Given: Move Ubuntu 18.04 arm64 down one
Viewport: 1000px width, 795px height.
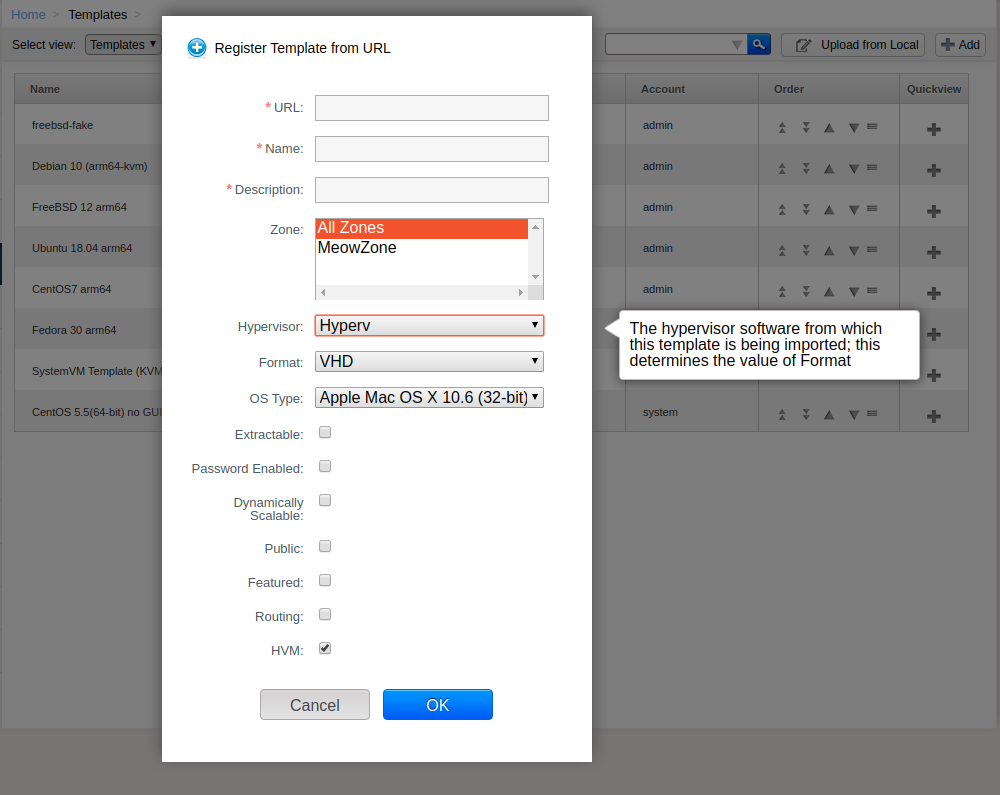Looking at the screenshot, I should [x=854, y=251].
